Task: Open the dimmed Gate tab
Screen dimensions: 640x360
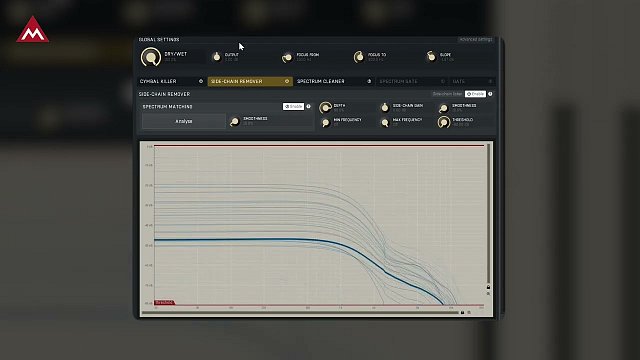Action: point(472,81)
